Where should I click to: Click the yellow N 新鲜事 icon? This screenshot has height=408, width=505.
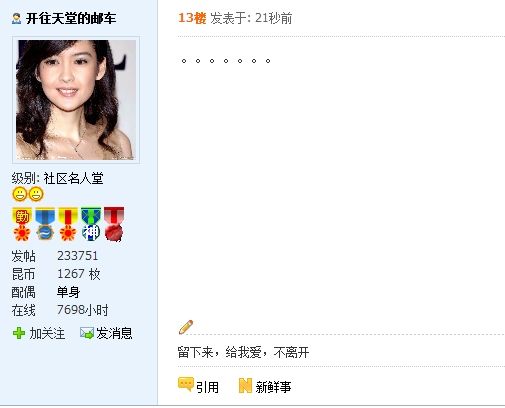(x=245, y=385)
